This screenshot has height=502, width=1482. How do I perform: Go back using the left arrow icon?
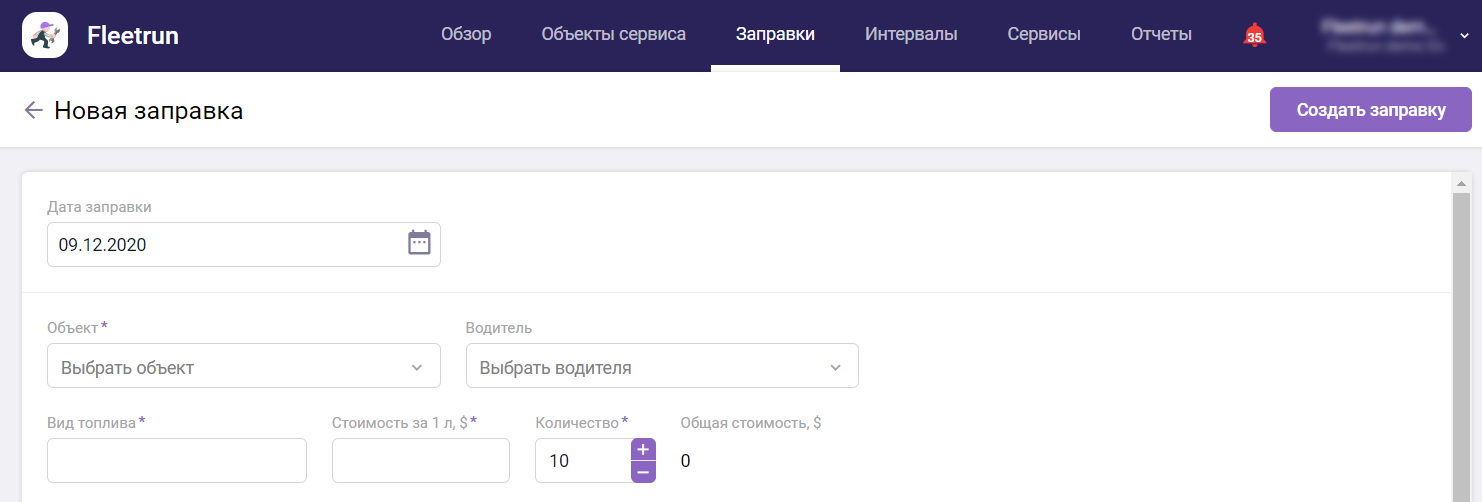(33, 110)
